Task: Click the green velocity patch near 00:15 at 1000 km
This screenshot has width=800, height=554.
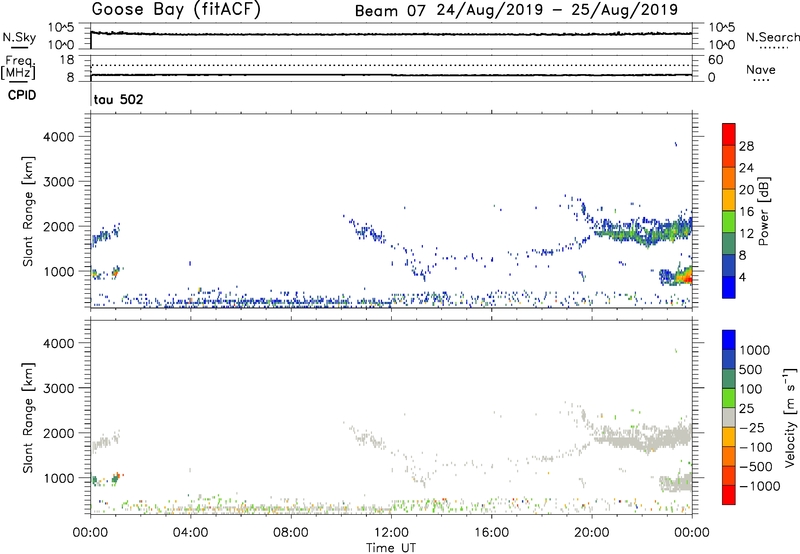Action: [94, 480]
